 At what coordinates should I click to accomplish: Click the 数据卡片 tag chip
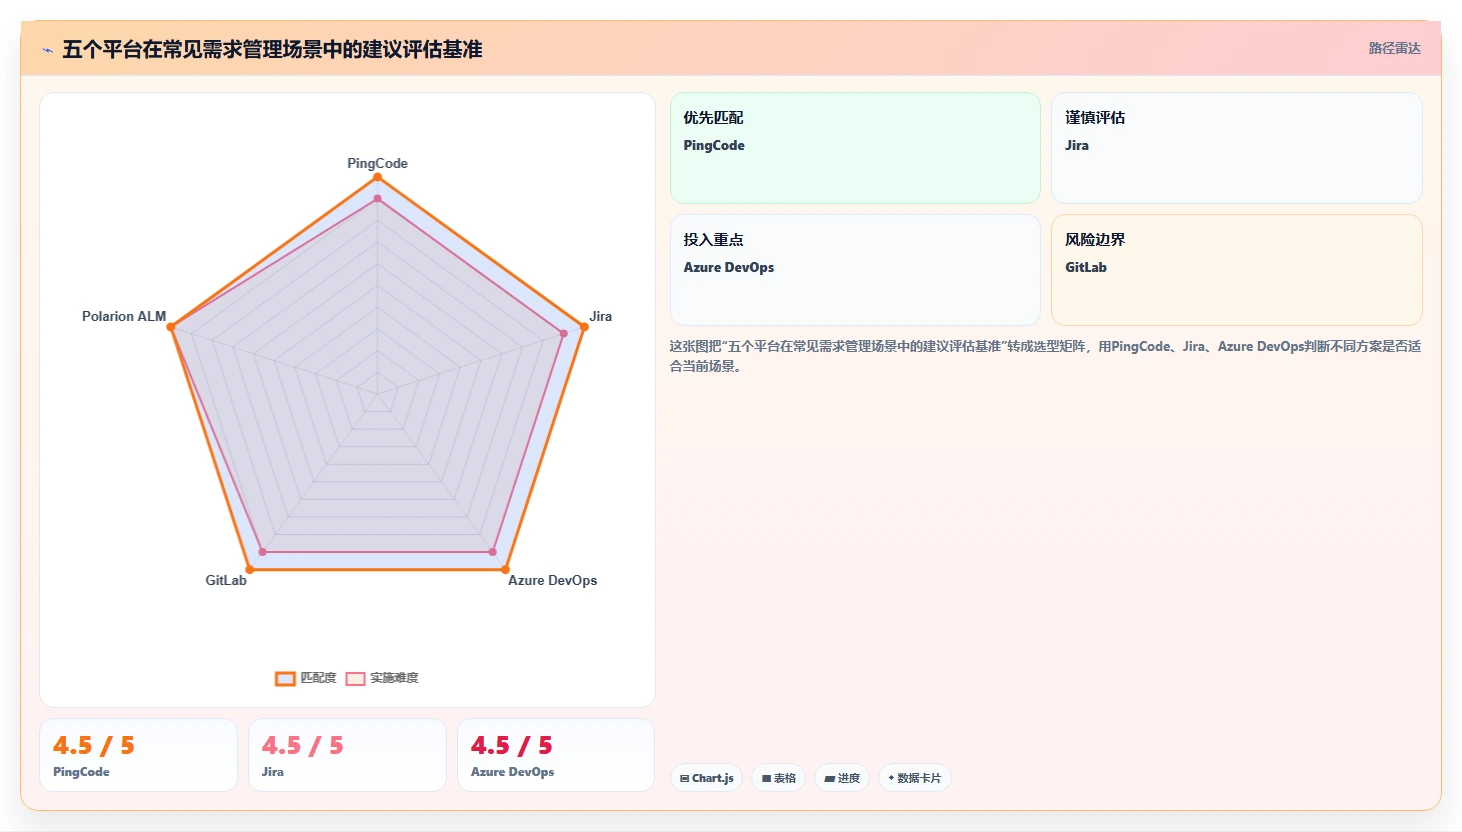coord(915,778)
